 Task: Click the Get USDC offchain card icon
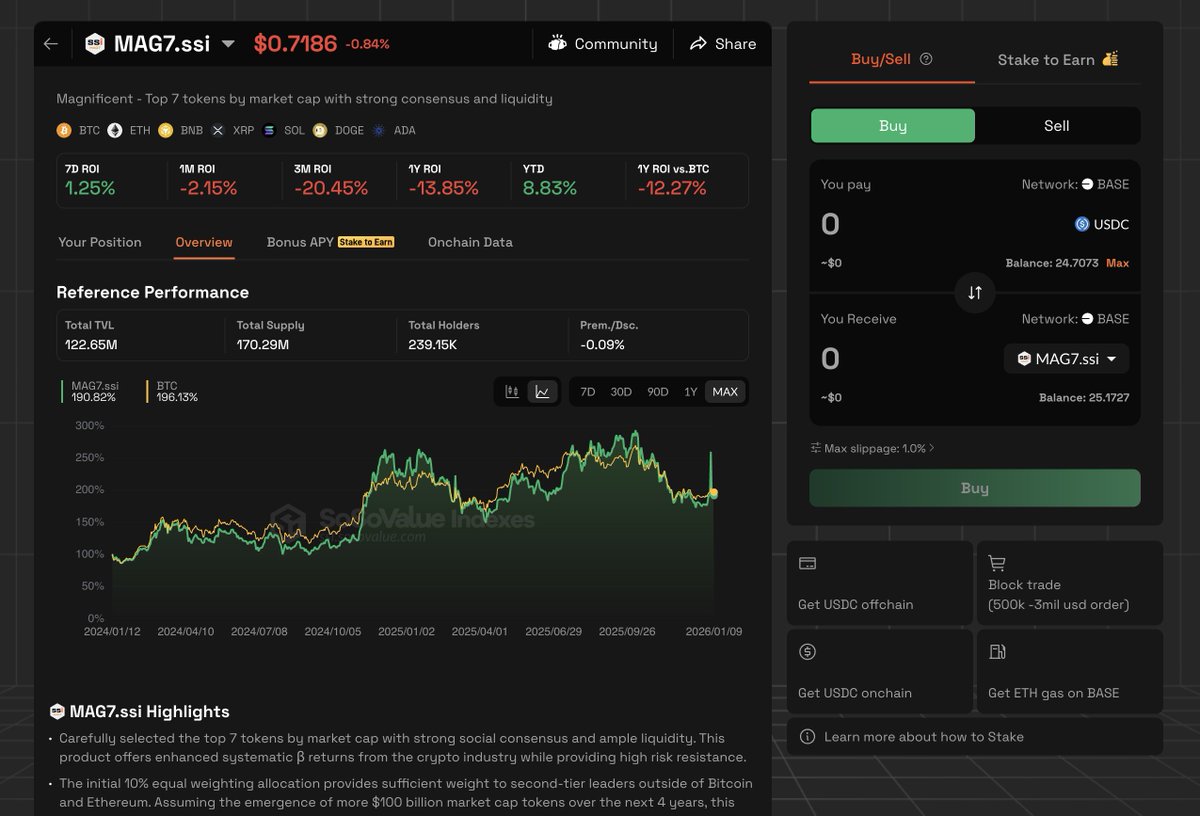[808, 564]
